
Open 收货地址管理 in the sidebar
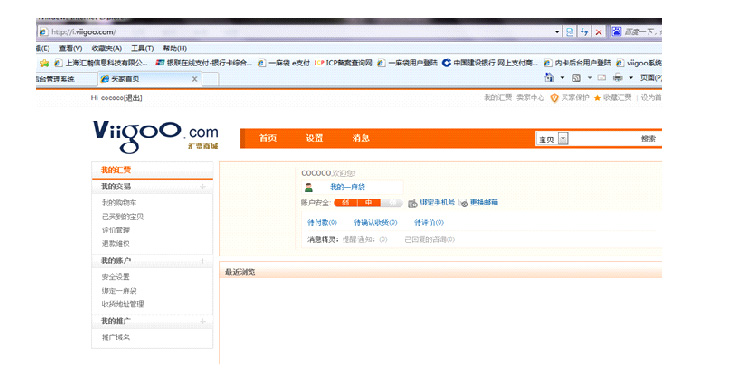tap(123, 304)
